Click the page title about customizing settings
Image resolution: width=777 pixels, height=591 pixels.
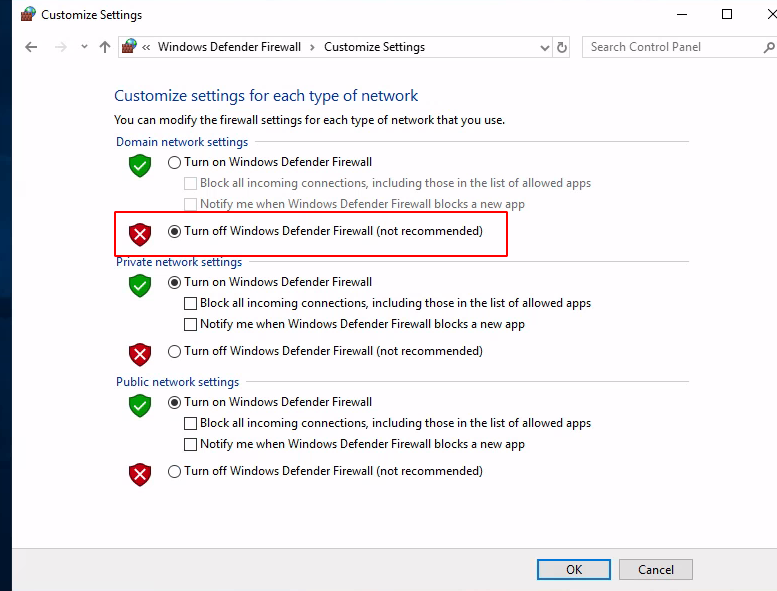tap(266, 96)
